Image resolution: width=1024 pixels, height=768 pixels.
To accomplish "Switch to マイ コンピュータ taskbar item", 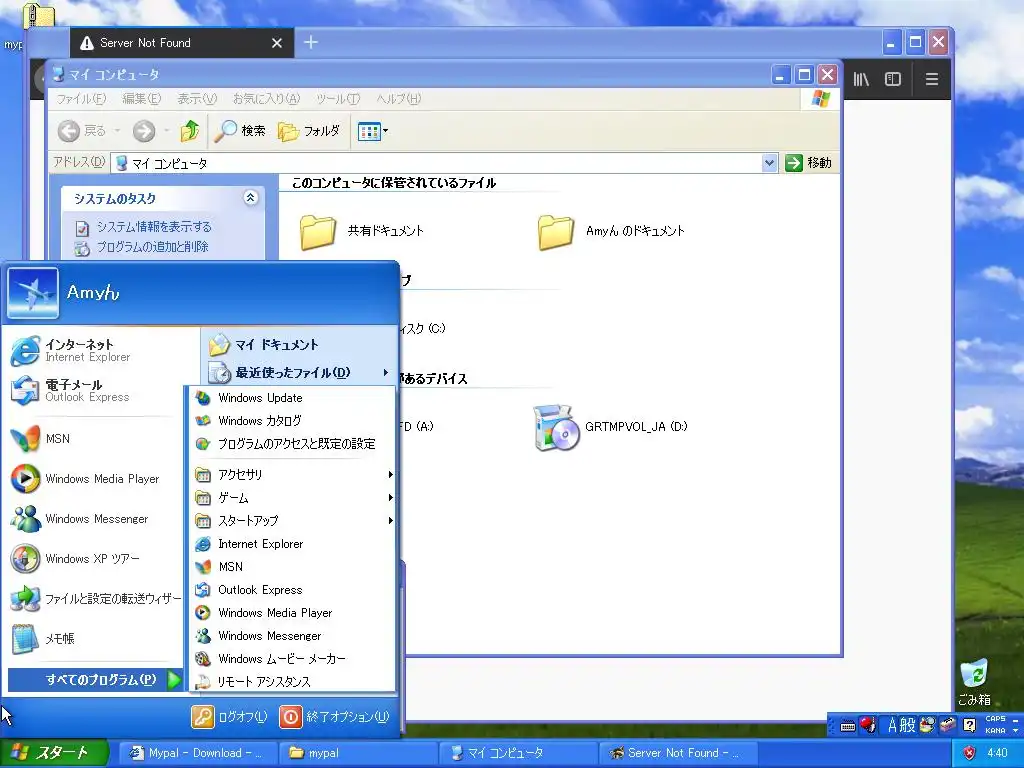I will [x=519, y=753].
